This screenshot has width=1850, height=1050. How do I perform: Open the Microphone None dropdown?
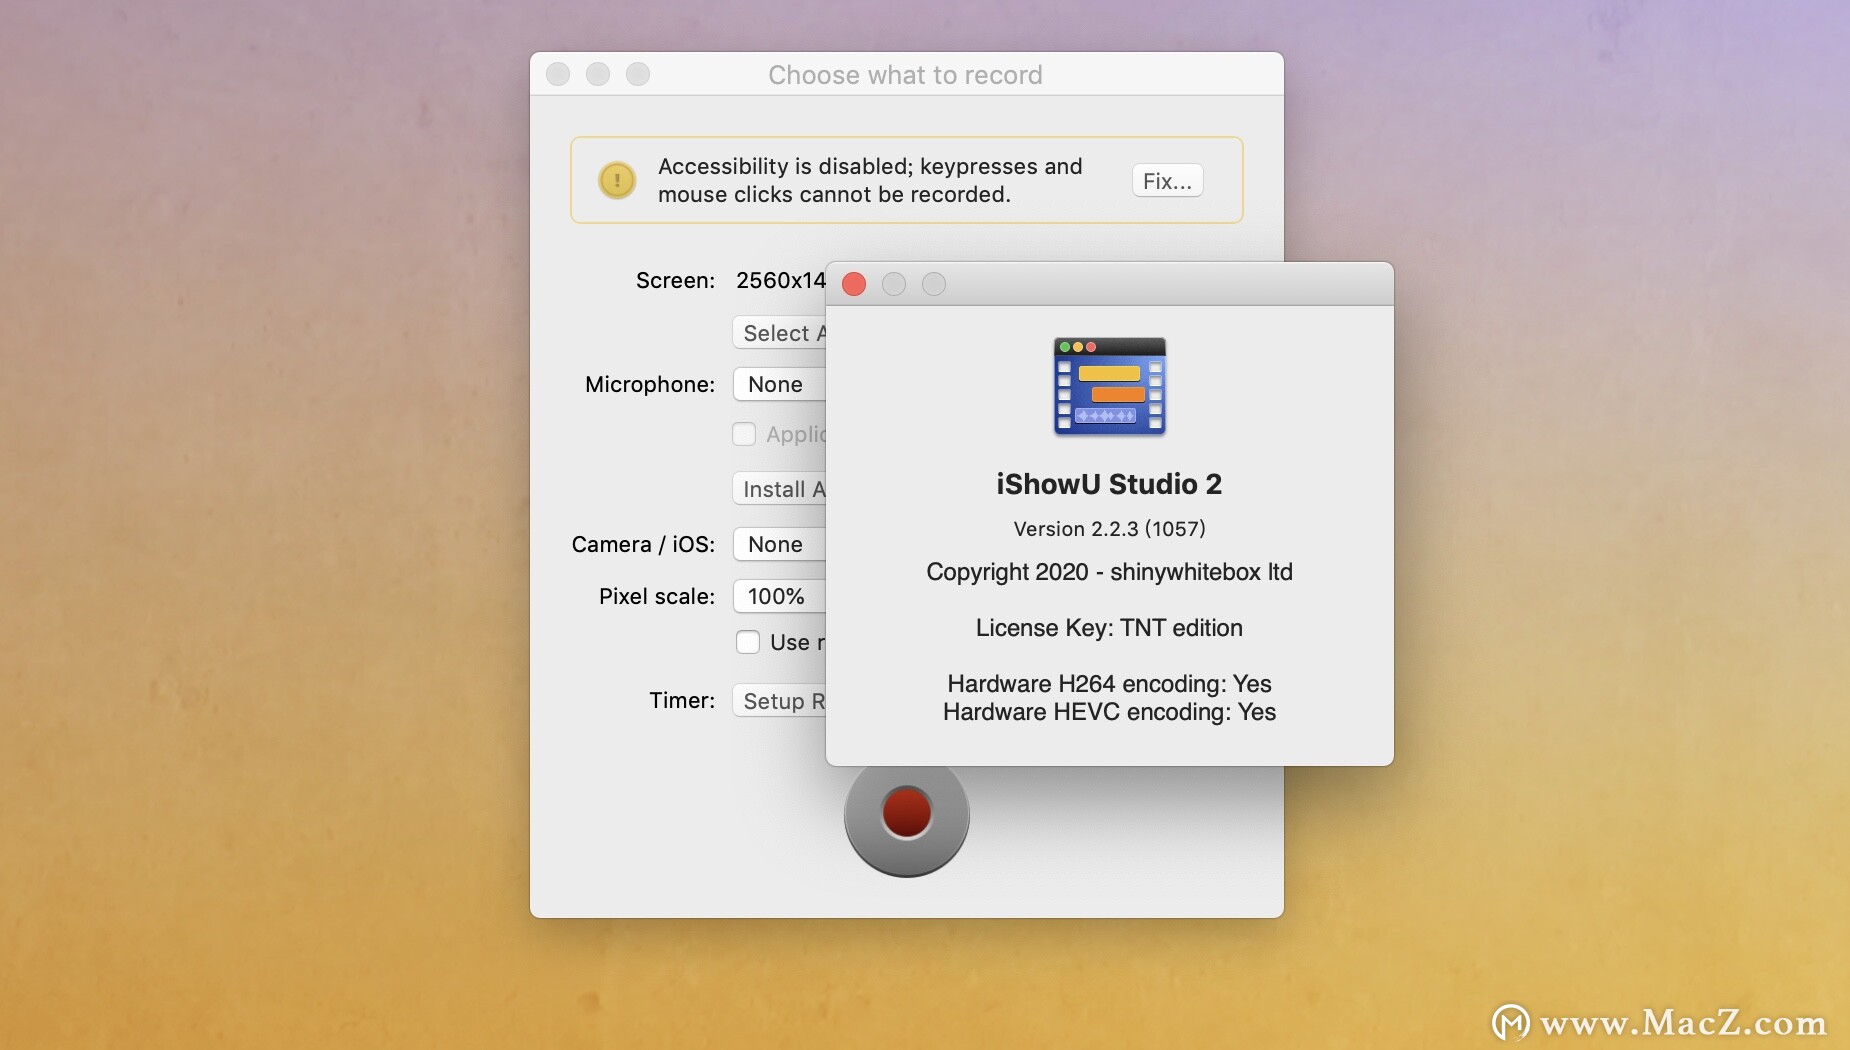coord(778,384)
